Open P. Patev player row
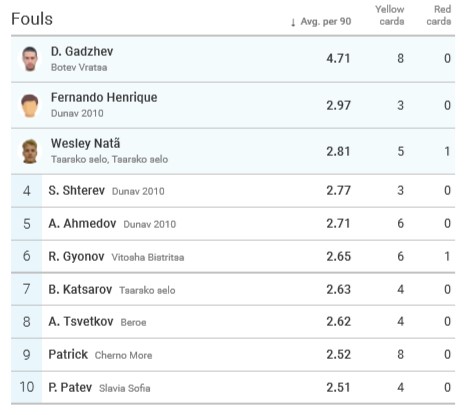Screen dimensions: 473x415 [x=233, y=387]
